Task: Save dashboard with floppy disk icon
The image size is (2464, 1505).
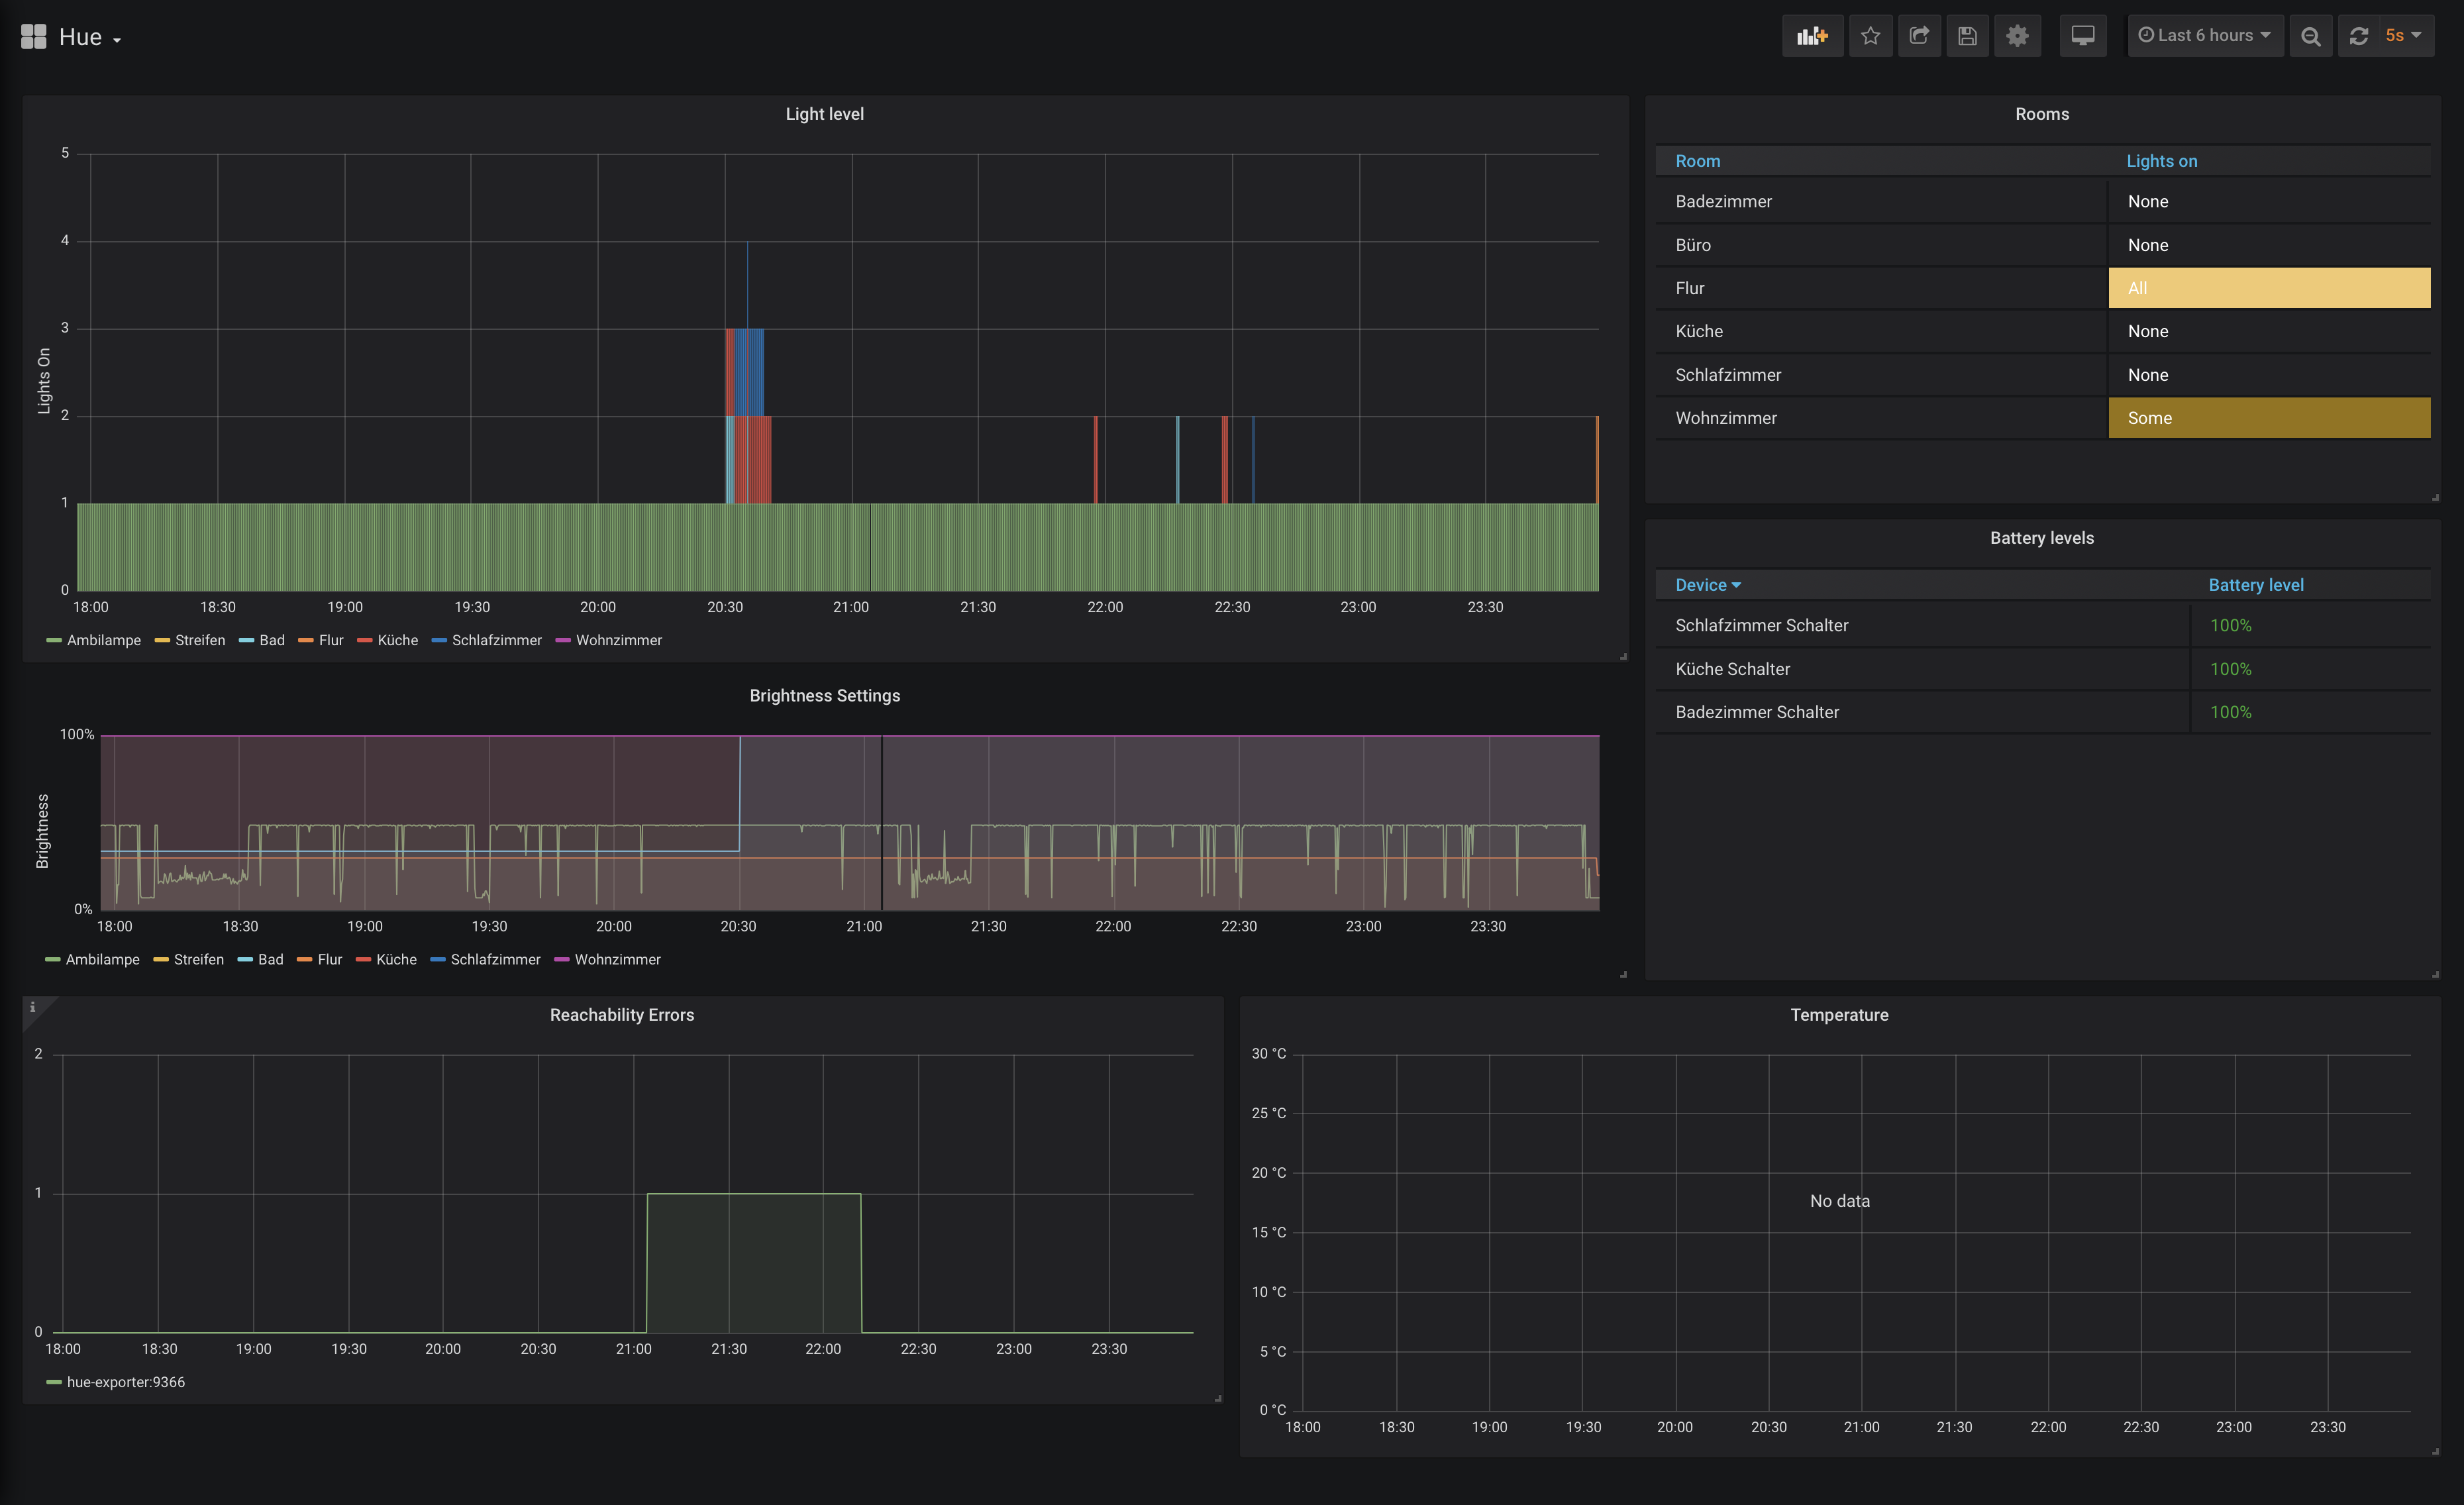Action: (1967, 36)
